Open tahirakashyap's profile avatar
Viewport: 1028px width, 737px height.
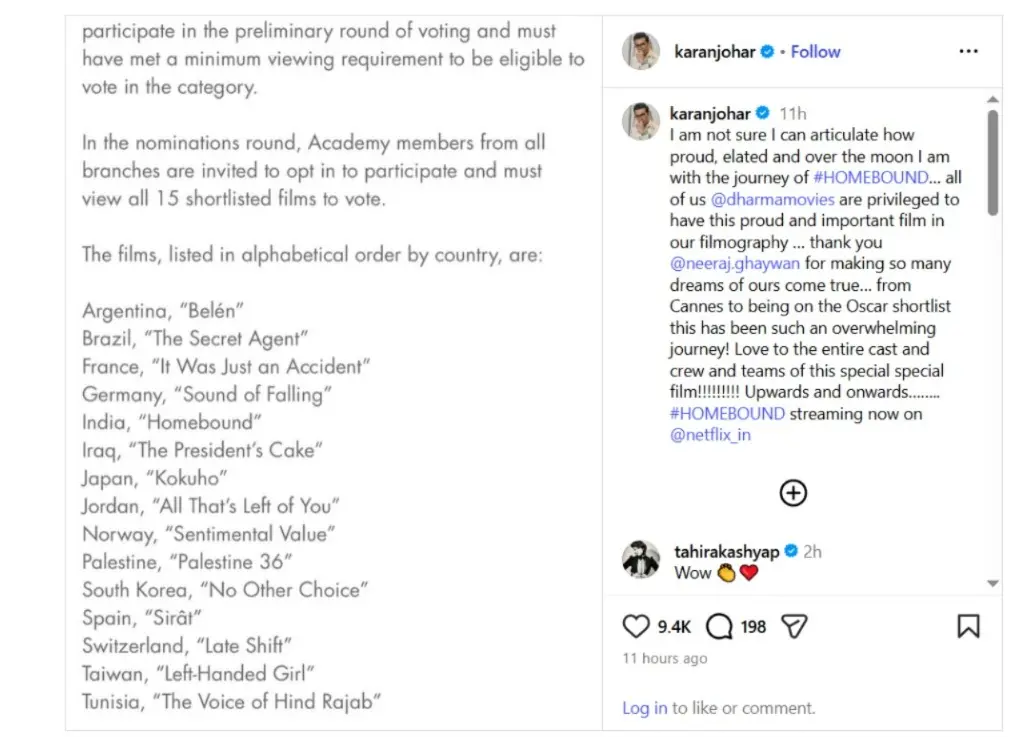pyautogui.click(x=641, y=560)
